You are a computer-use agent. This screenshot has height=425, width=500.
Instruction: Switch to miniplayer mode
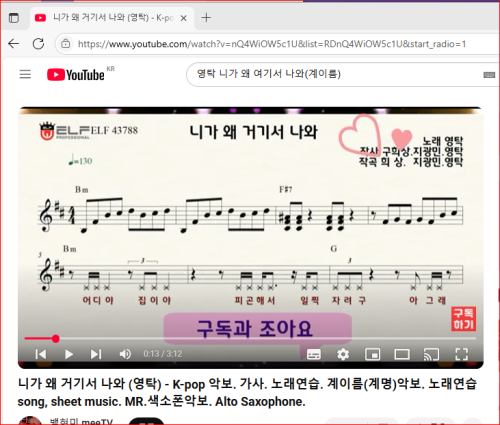point(372,354)
